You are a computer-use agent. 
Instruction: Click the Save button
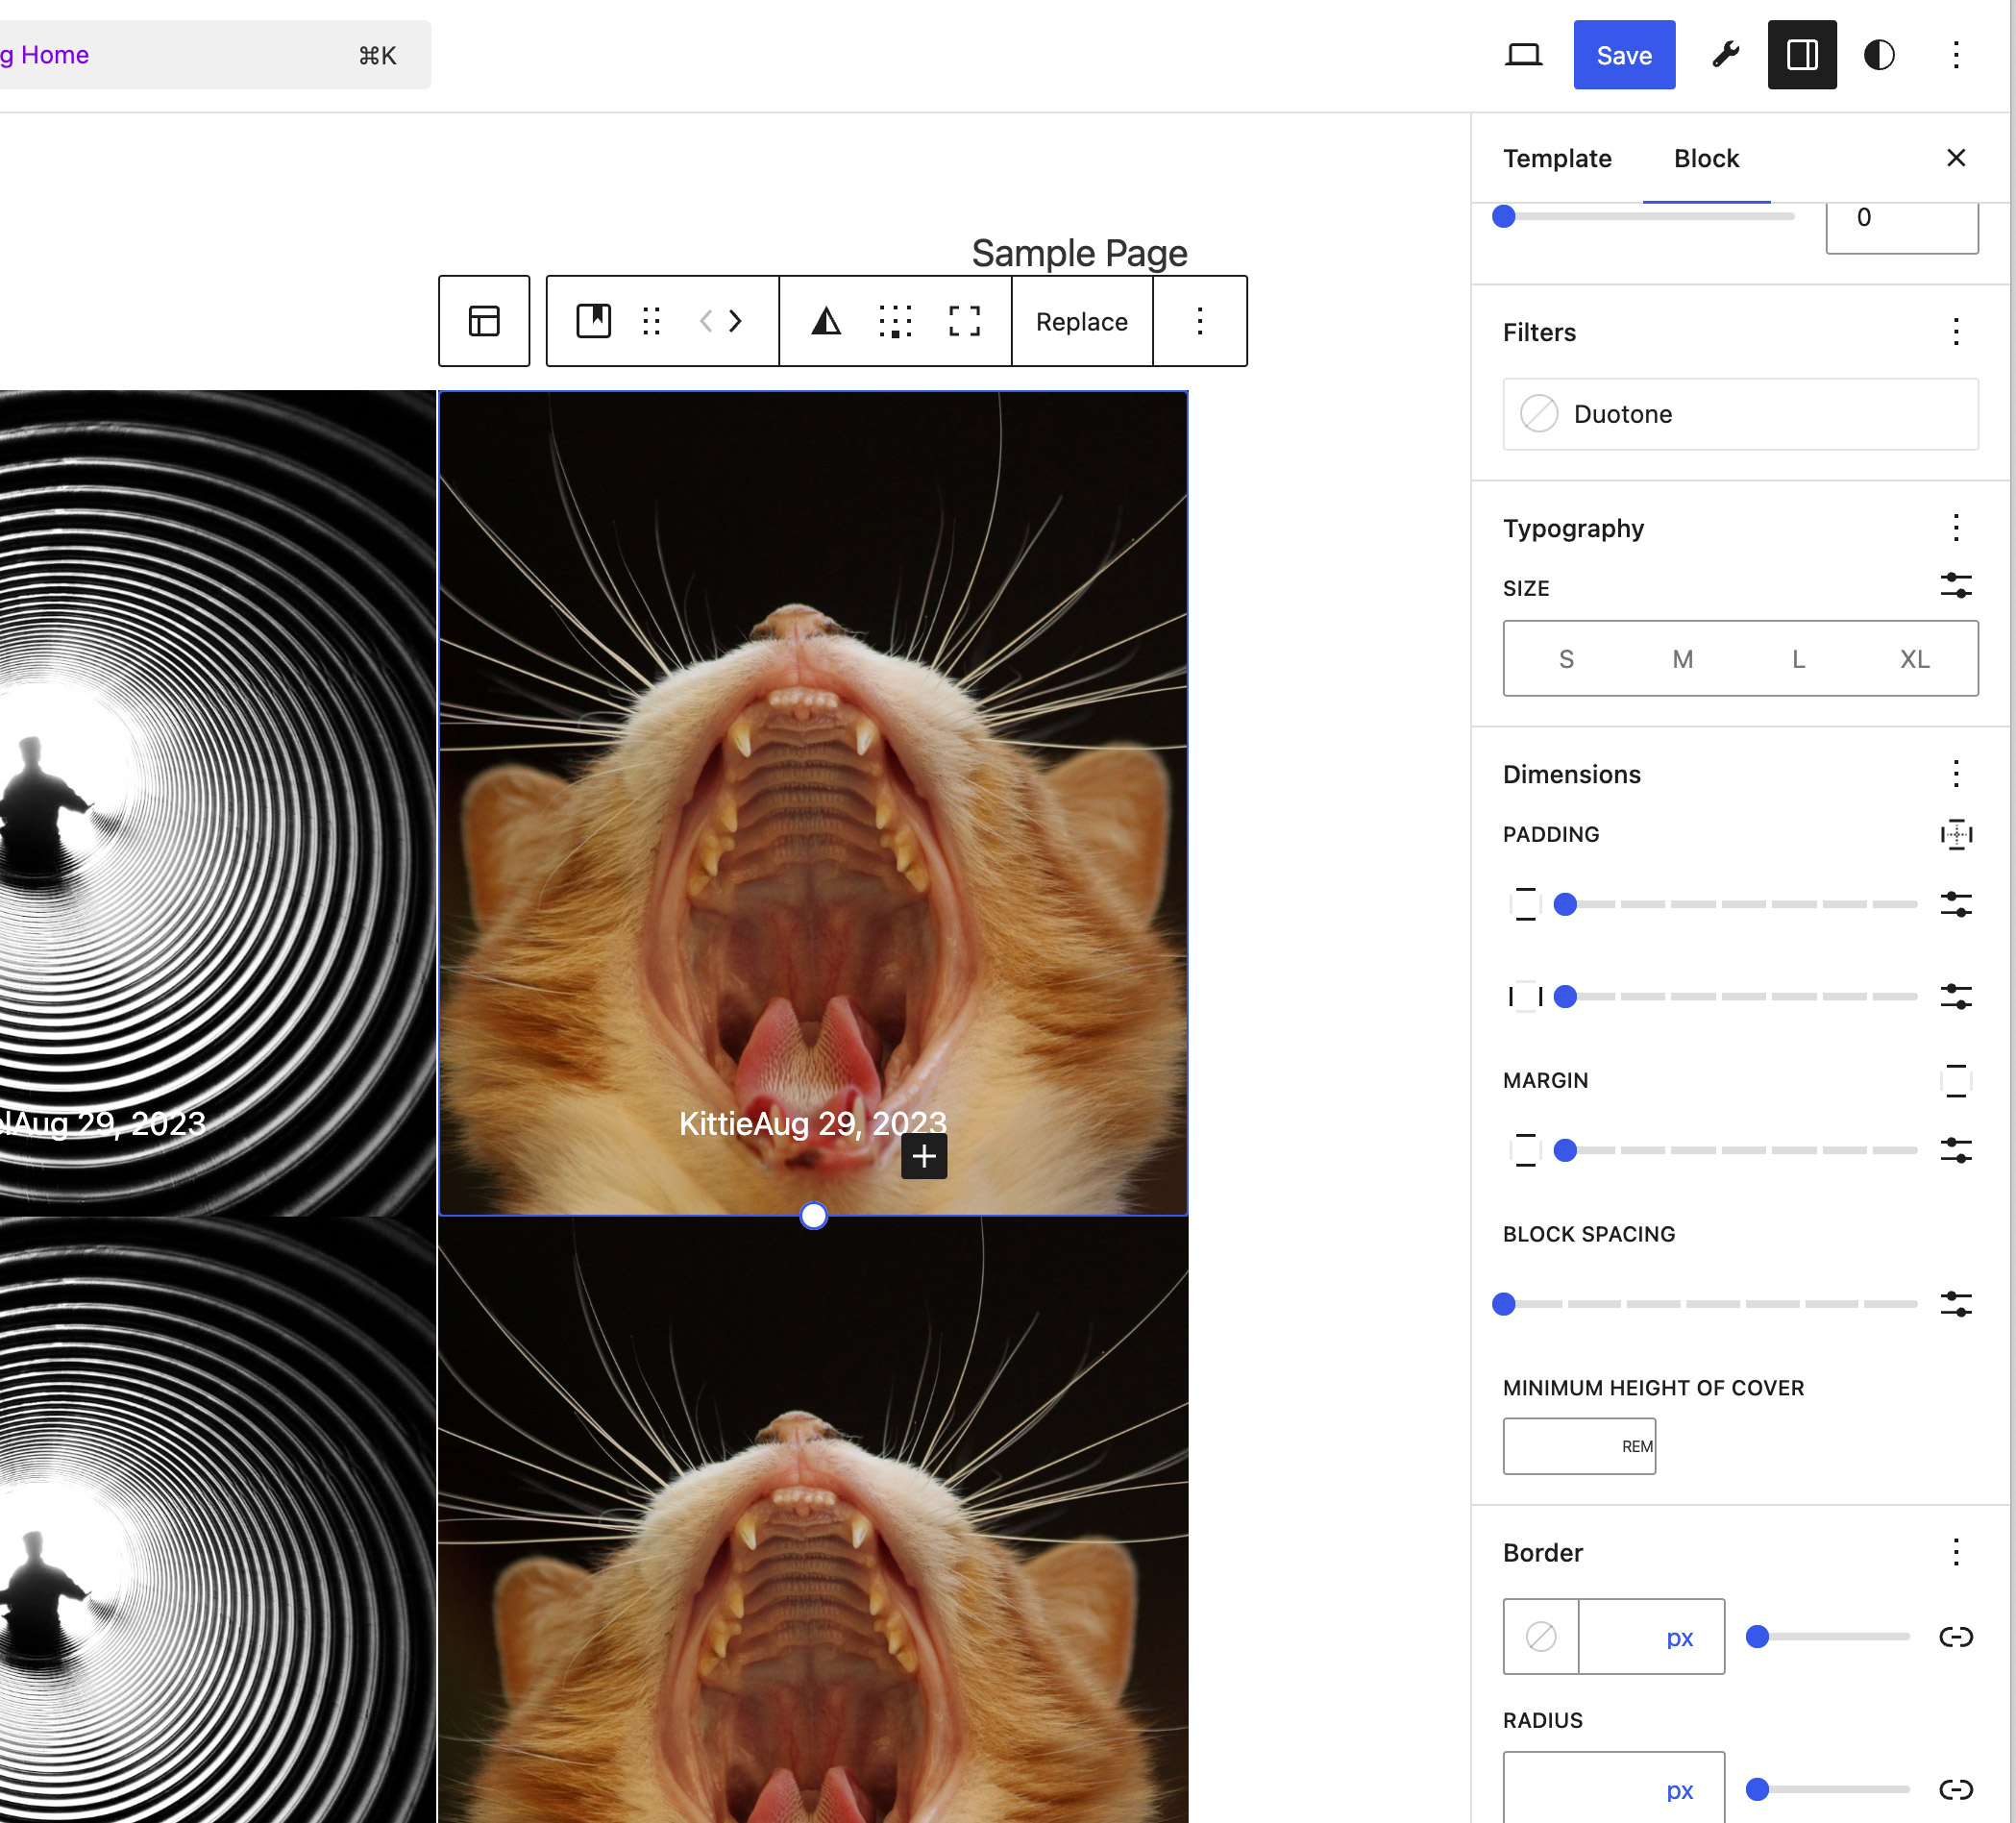1624,55
